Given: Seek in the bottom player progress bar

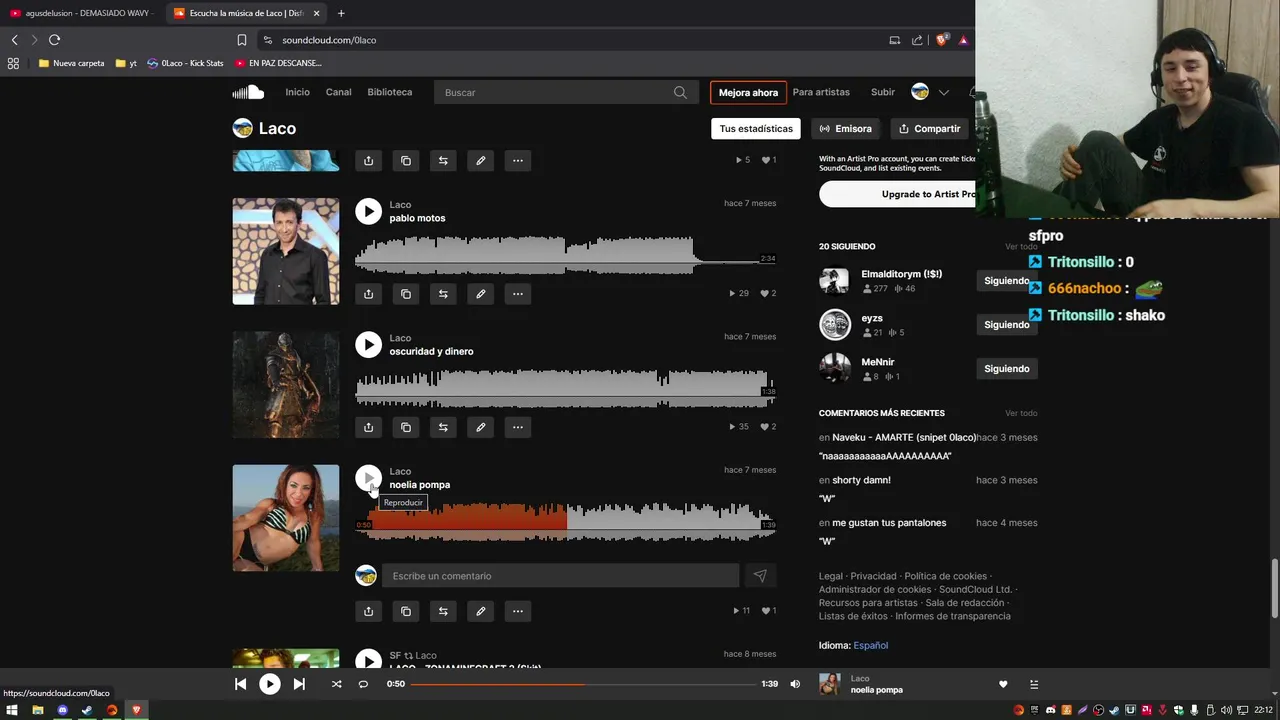Looking at the screenshot, I should coord(583,684).
